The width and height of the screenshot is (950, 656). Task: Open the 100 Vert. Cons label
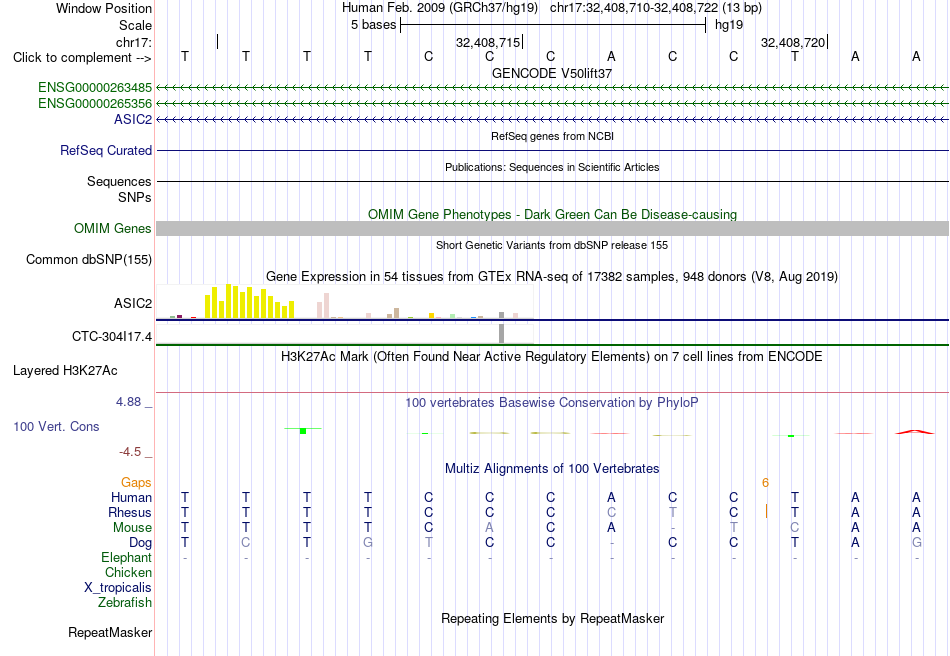click(56, 426)
